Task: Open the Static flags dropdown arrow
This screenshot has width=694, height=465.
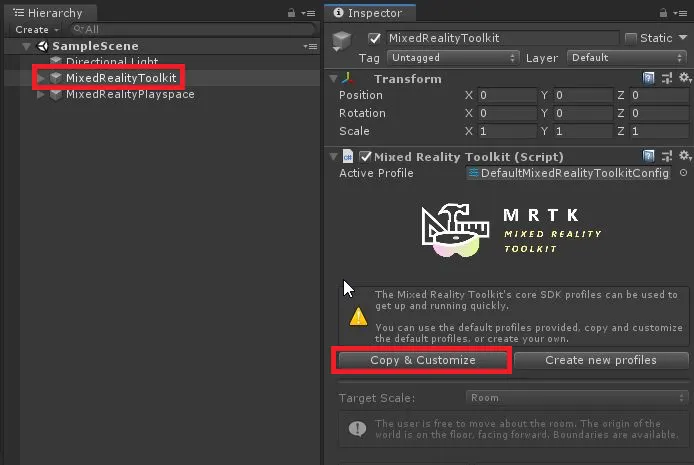Action: click(x=682, y=38)
